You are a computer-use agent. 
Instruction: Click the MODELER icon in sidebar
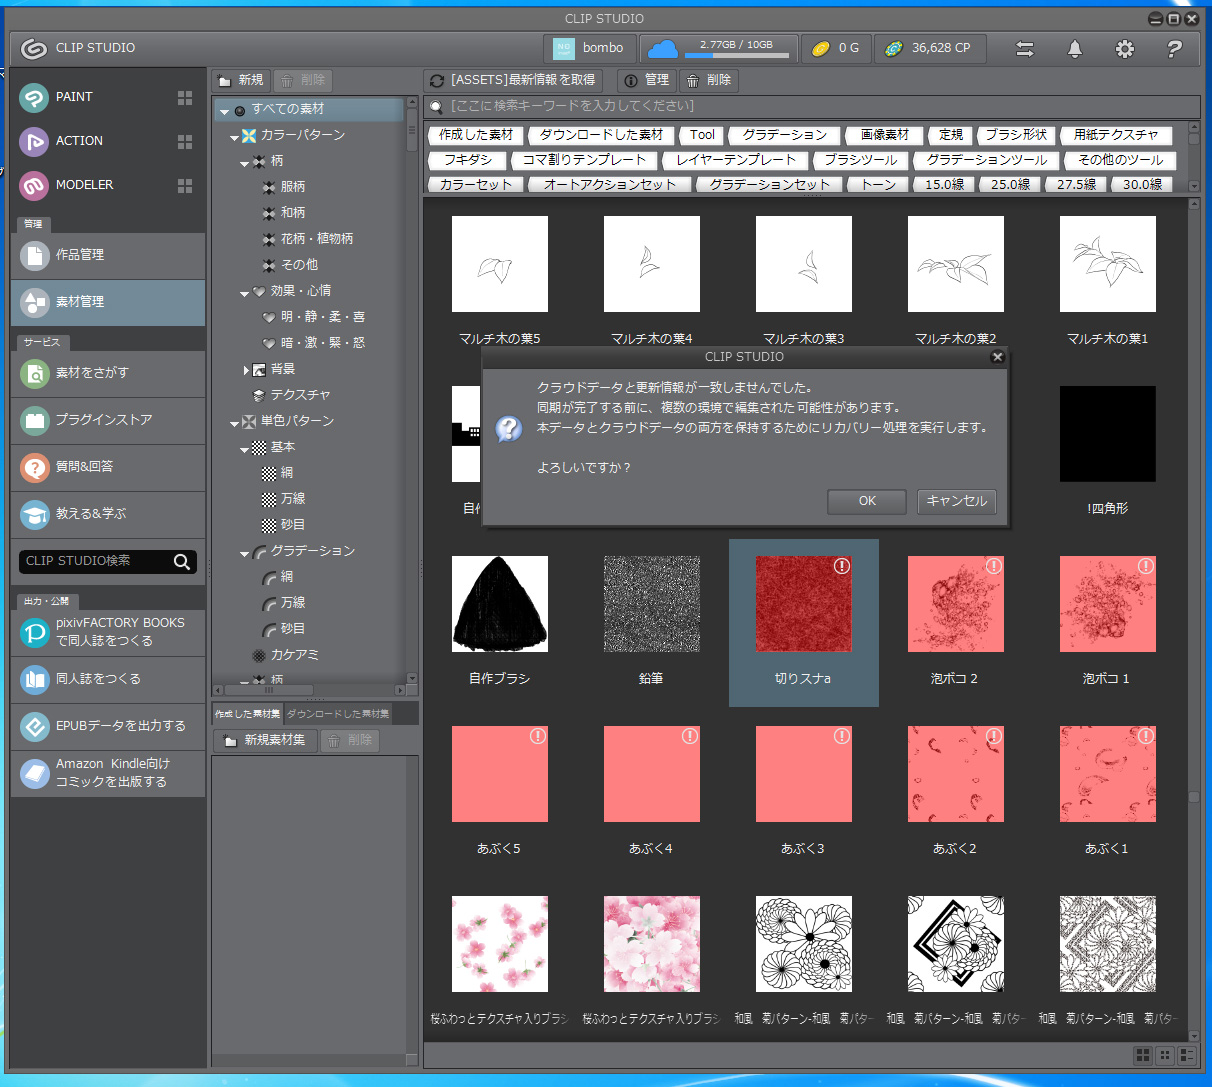point(34,185)
